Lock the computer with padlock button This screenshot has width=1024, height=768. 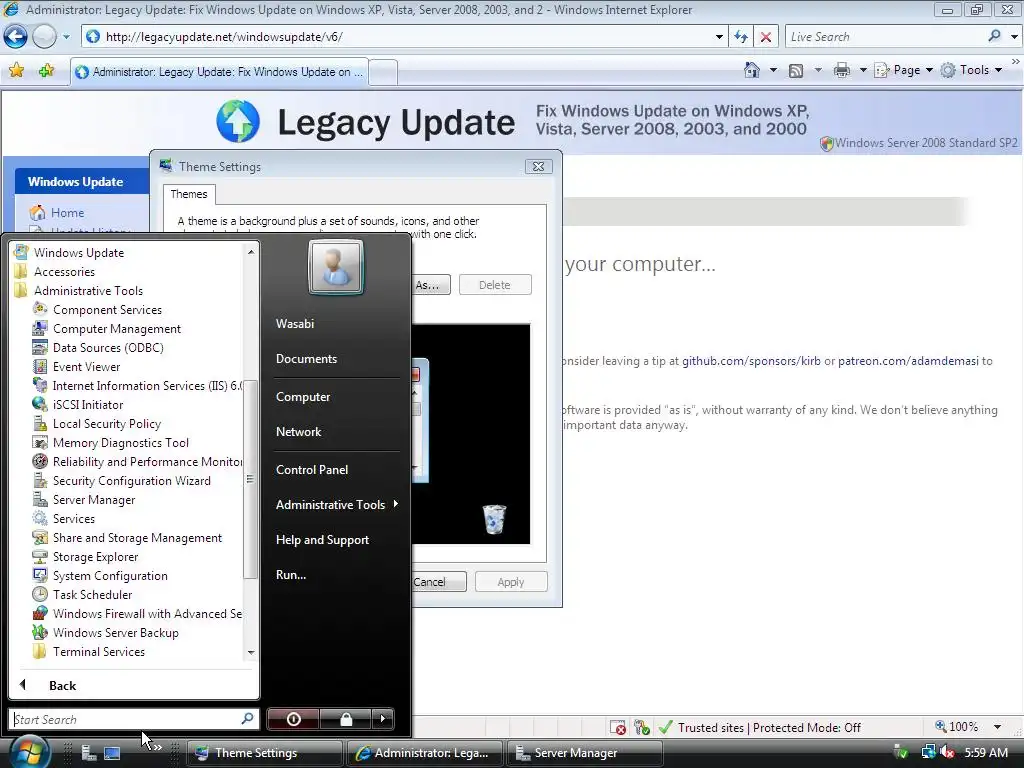coord(345,719)
